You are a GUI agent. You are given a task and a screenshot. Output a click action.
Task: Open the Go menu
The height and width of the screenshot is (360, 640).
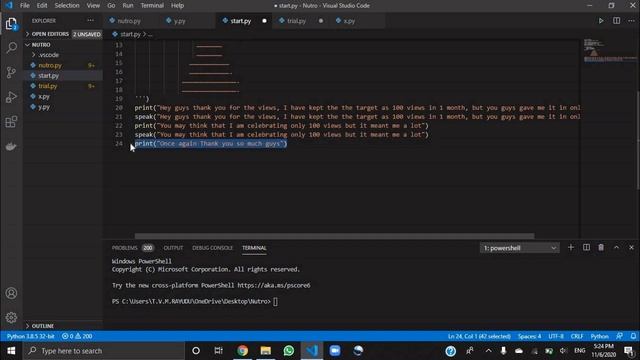pos(111,5)
